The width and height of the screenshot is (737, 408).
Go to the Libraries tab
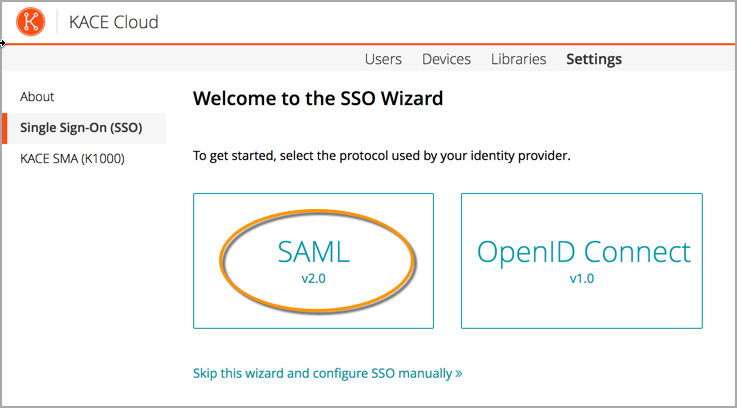tap(518, 59)
